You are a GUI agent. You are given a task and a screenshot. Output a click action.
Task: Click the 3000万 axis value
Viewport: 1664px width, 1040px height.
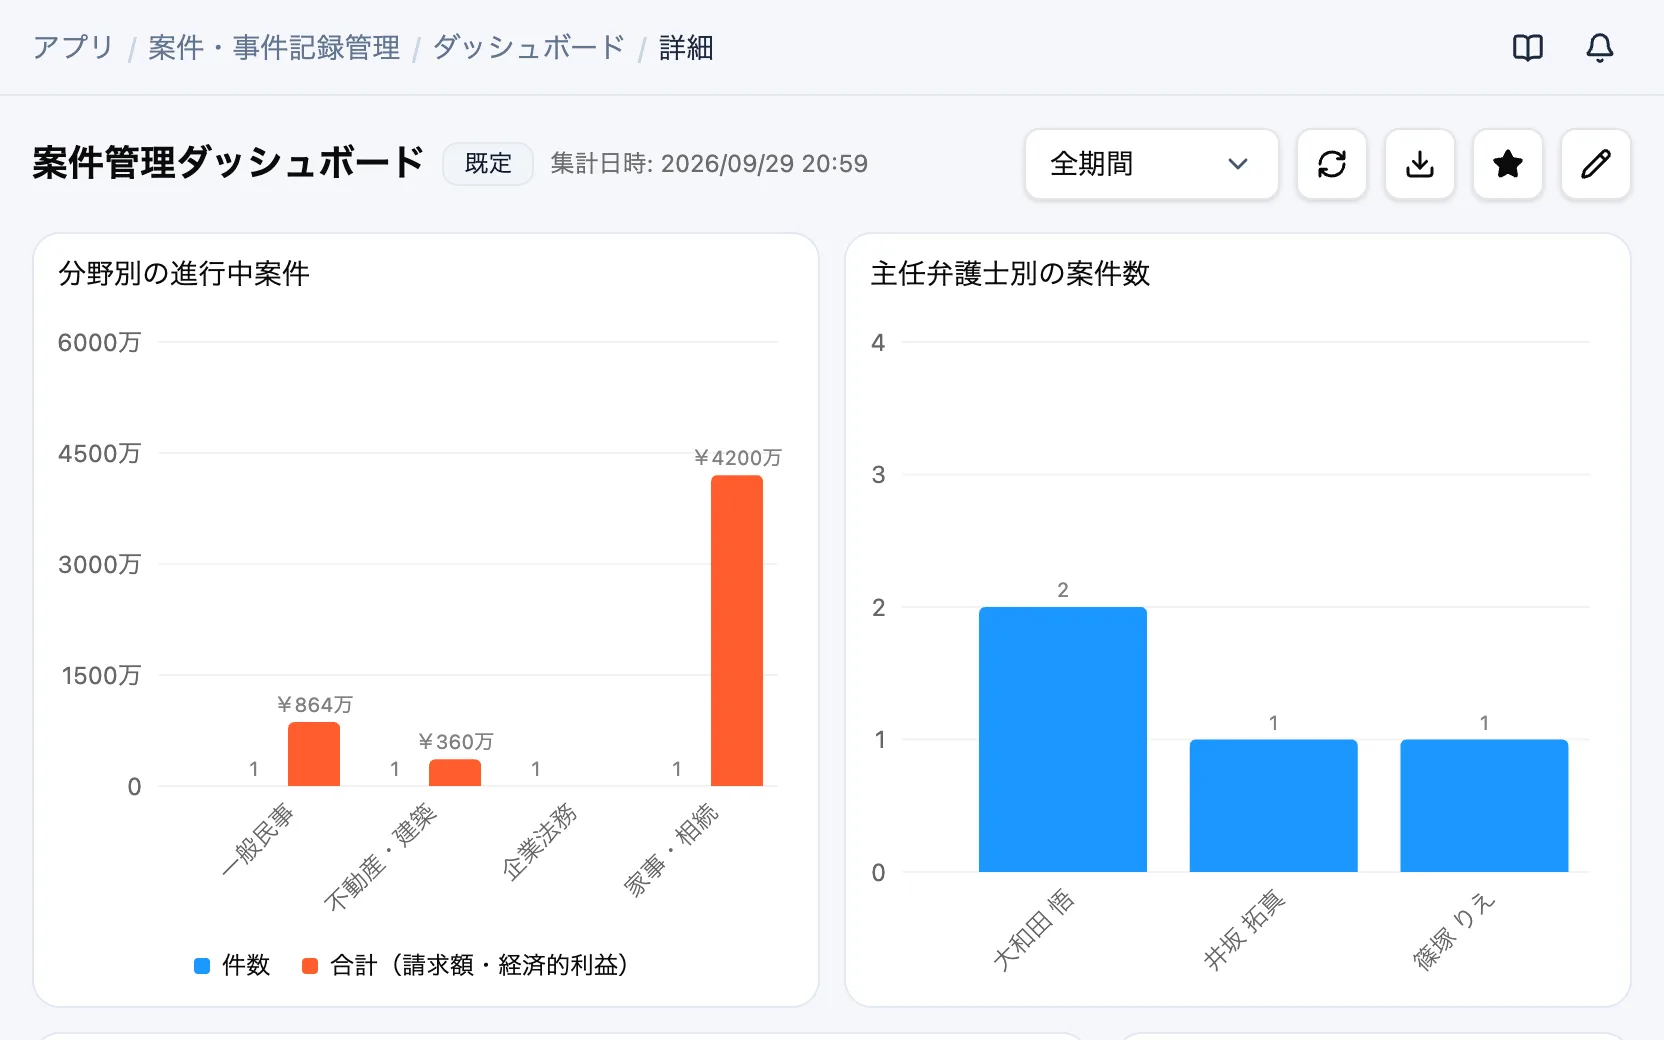click(x=99, y=565)
